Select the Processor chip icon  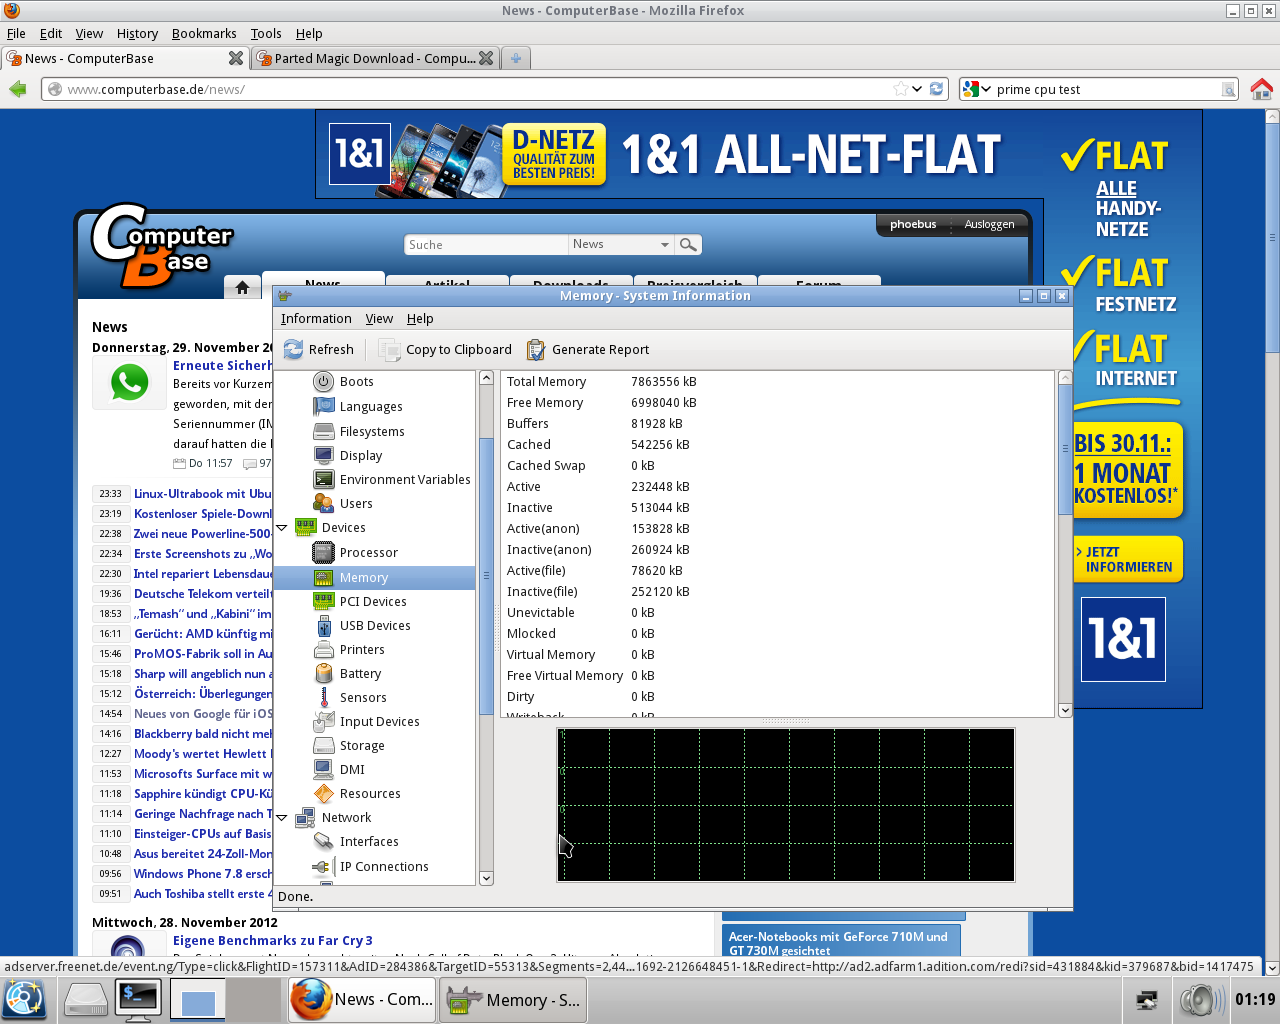[323, 552]
